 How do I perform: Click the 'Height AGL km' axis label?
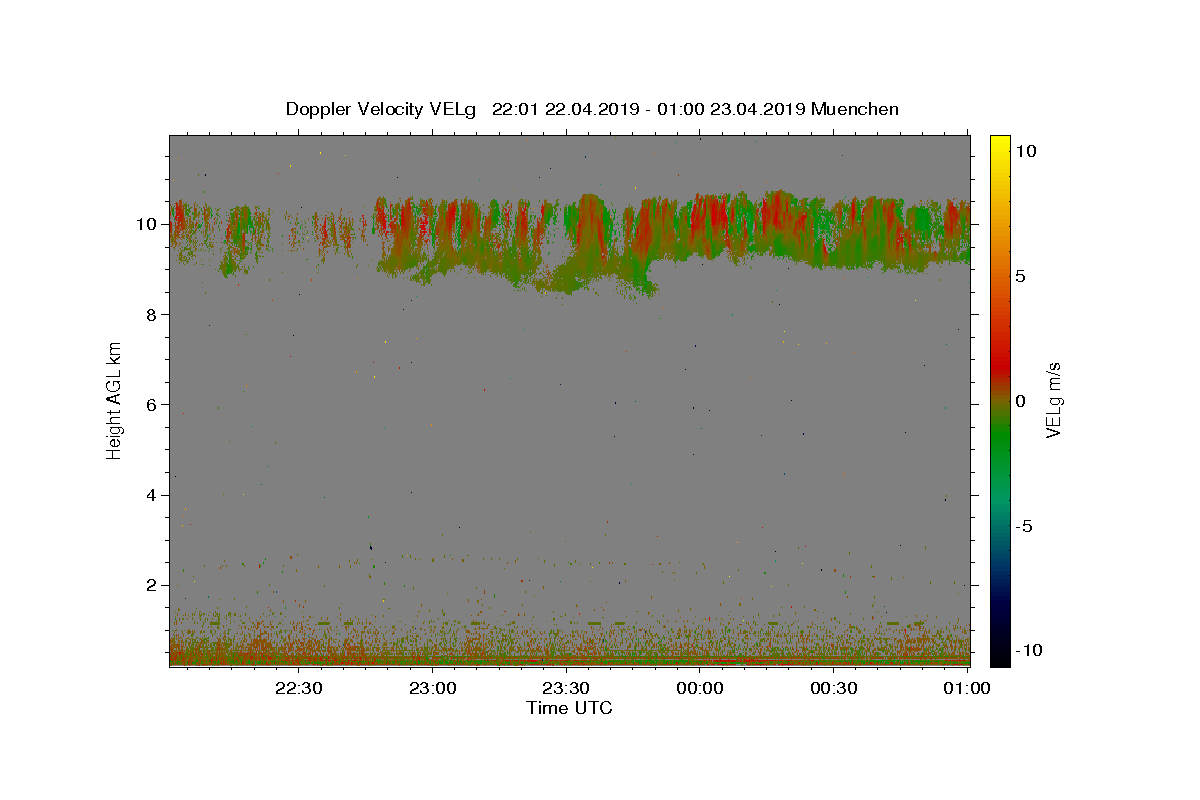(115, 399)
